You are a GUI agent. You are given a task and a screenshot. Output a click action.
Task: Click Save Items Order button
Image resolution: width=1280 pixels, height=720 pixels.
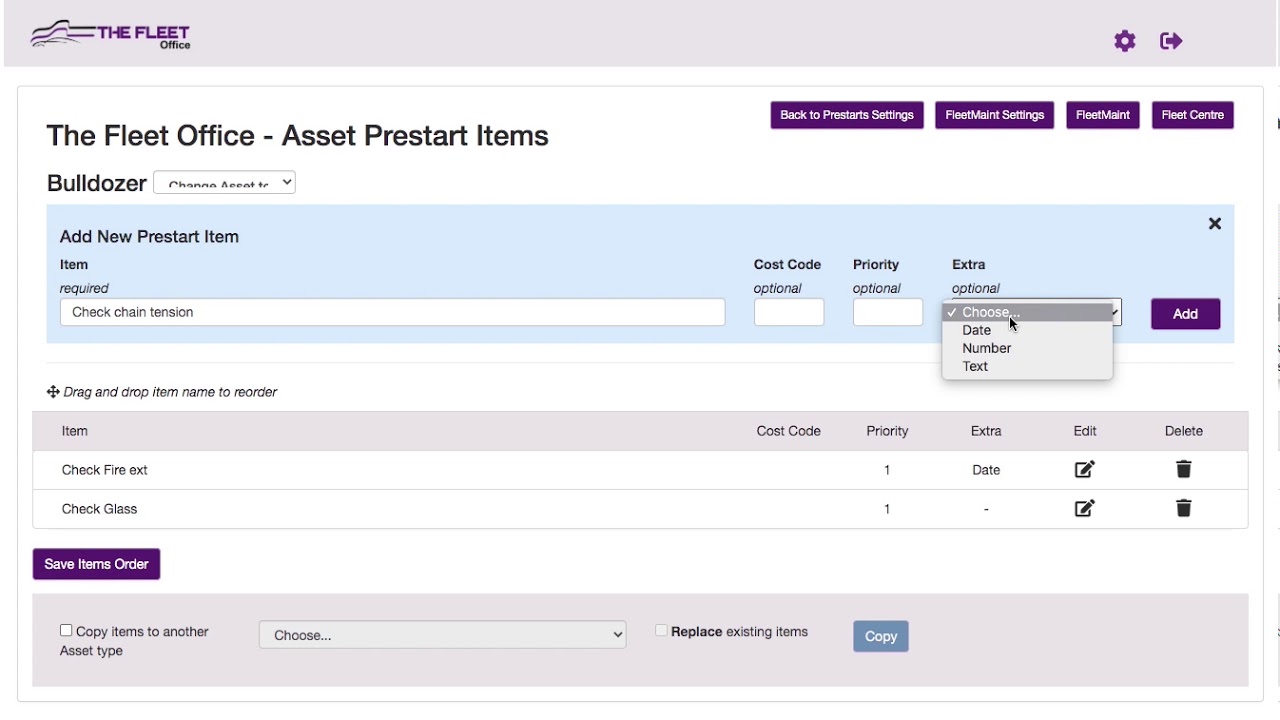pyautogui.click(x=96, y=564)
